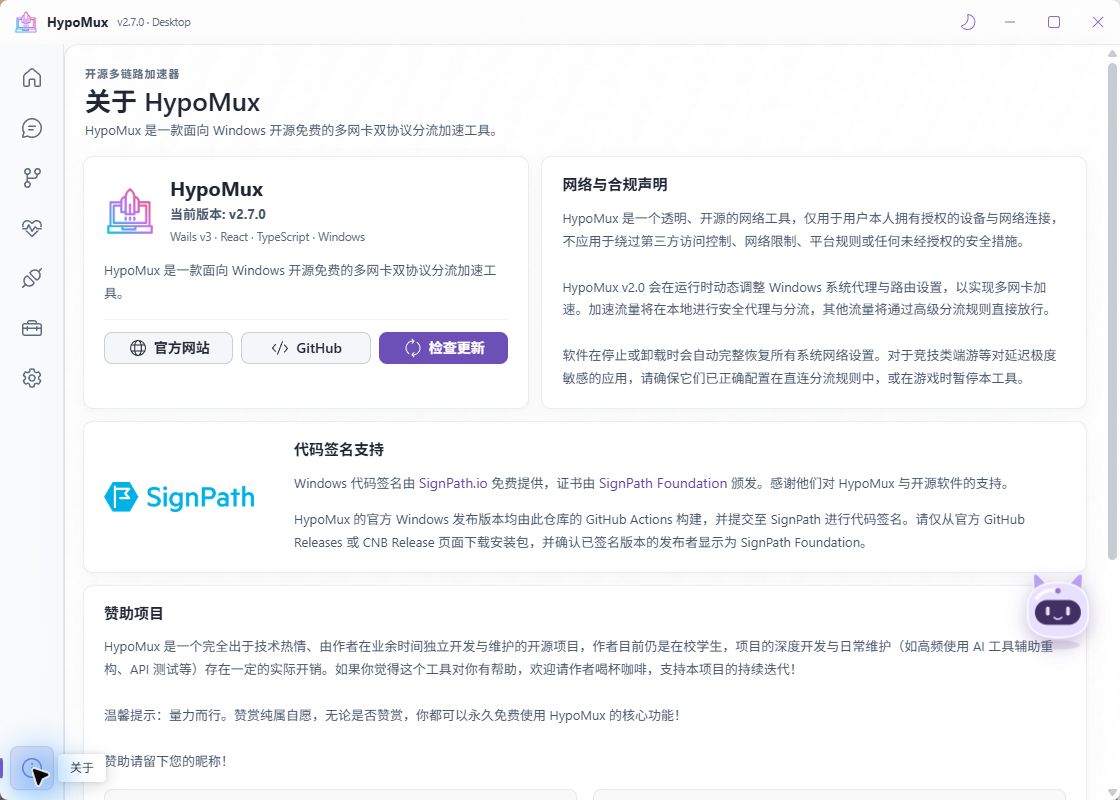
Task: Click the SignPath logo image
Action: coord(179,497)
